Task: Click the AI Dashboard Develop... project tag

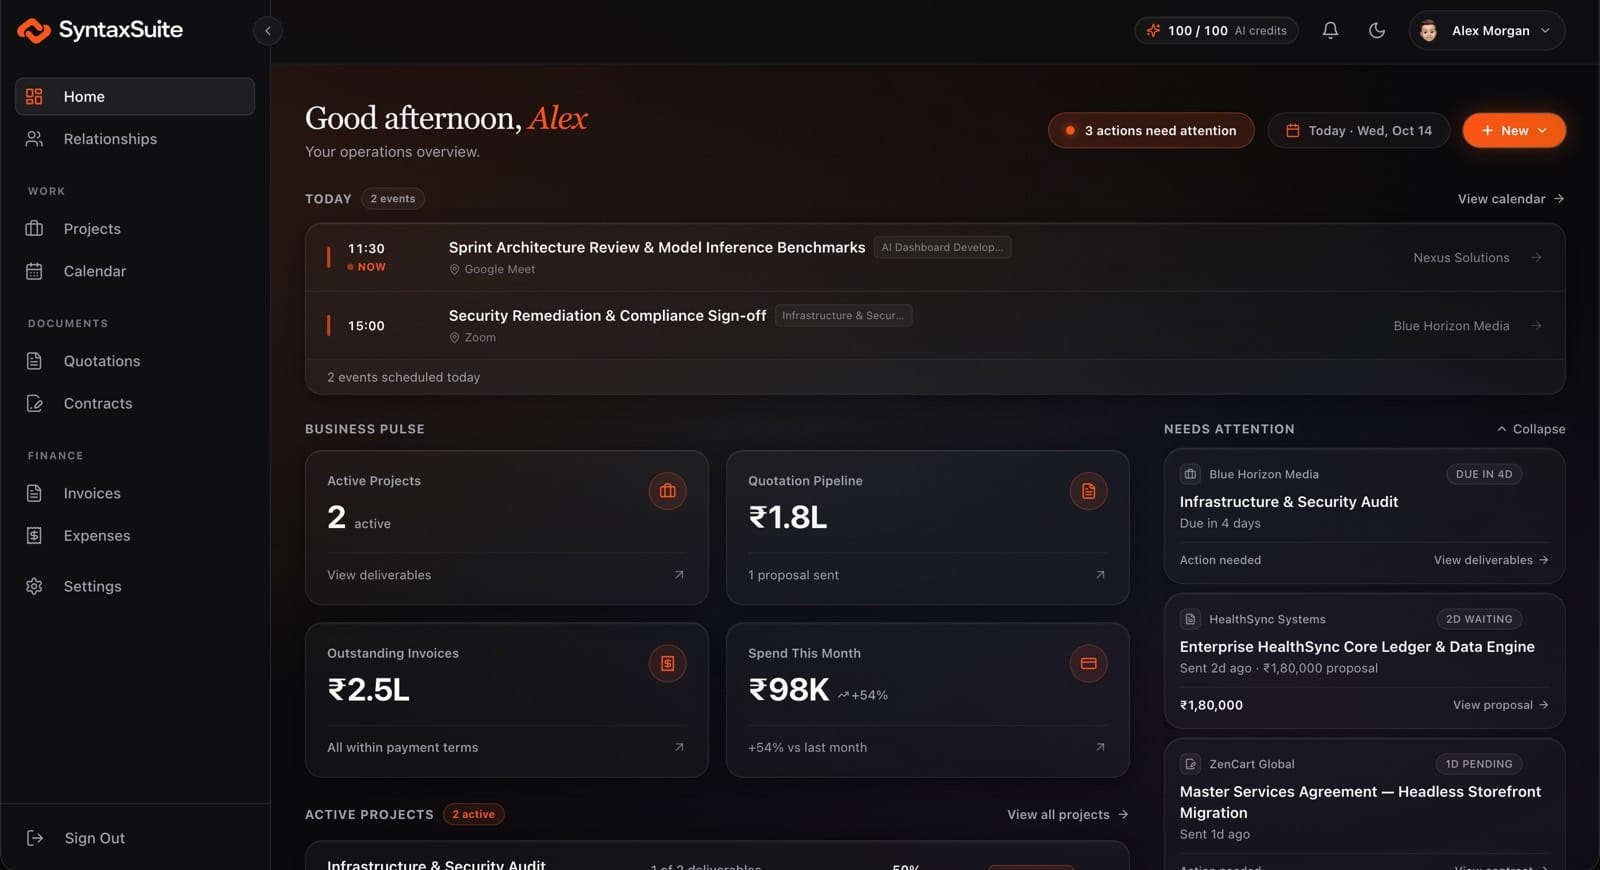Action: [942, 247]
